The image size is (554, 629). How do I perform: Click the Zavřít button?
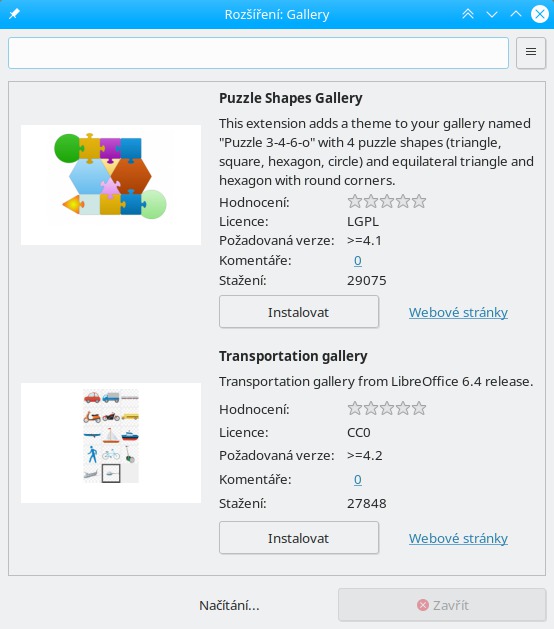pos(442,605)
